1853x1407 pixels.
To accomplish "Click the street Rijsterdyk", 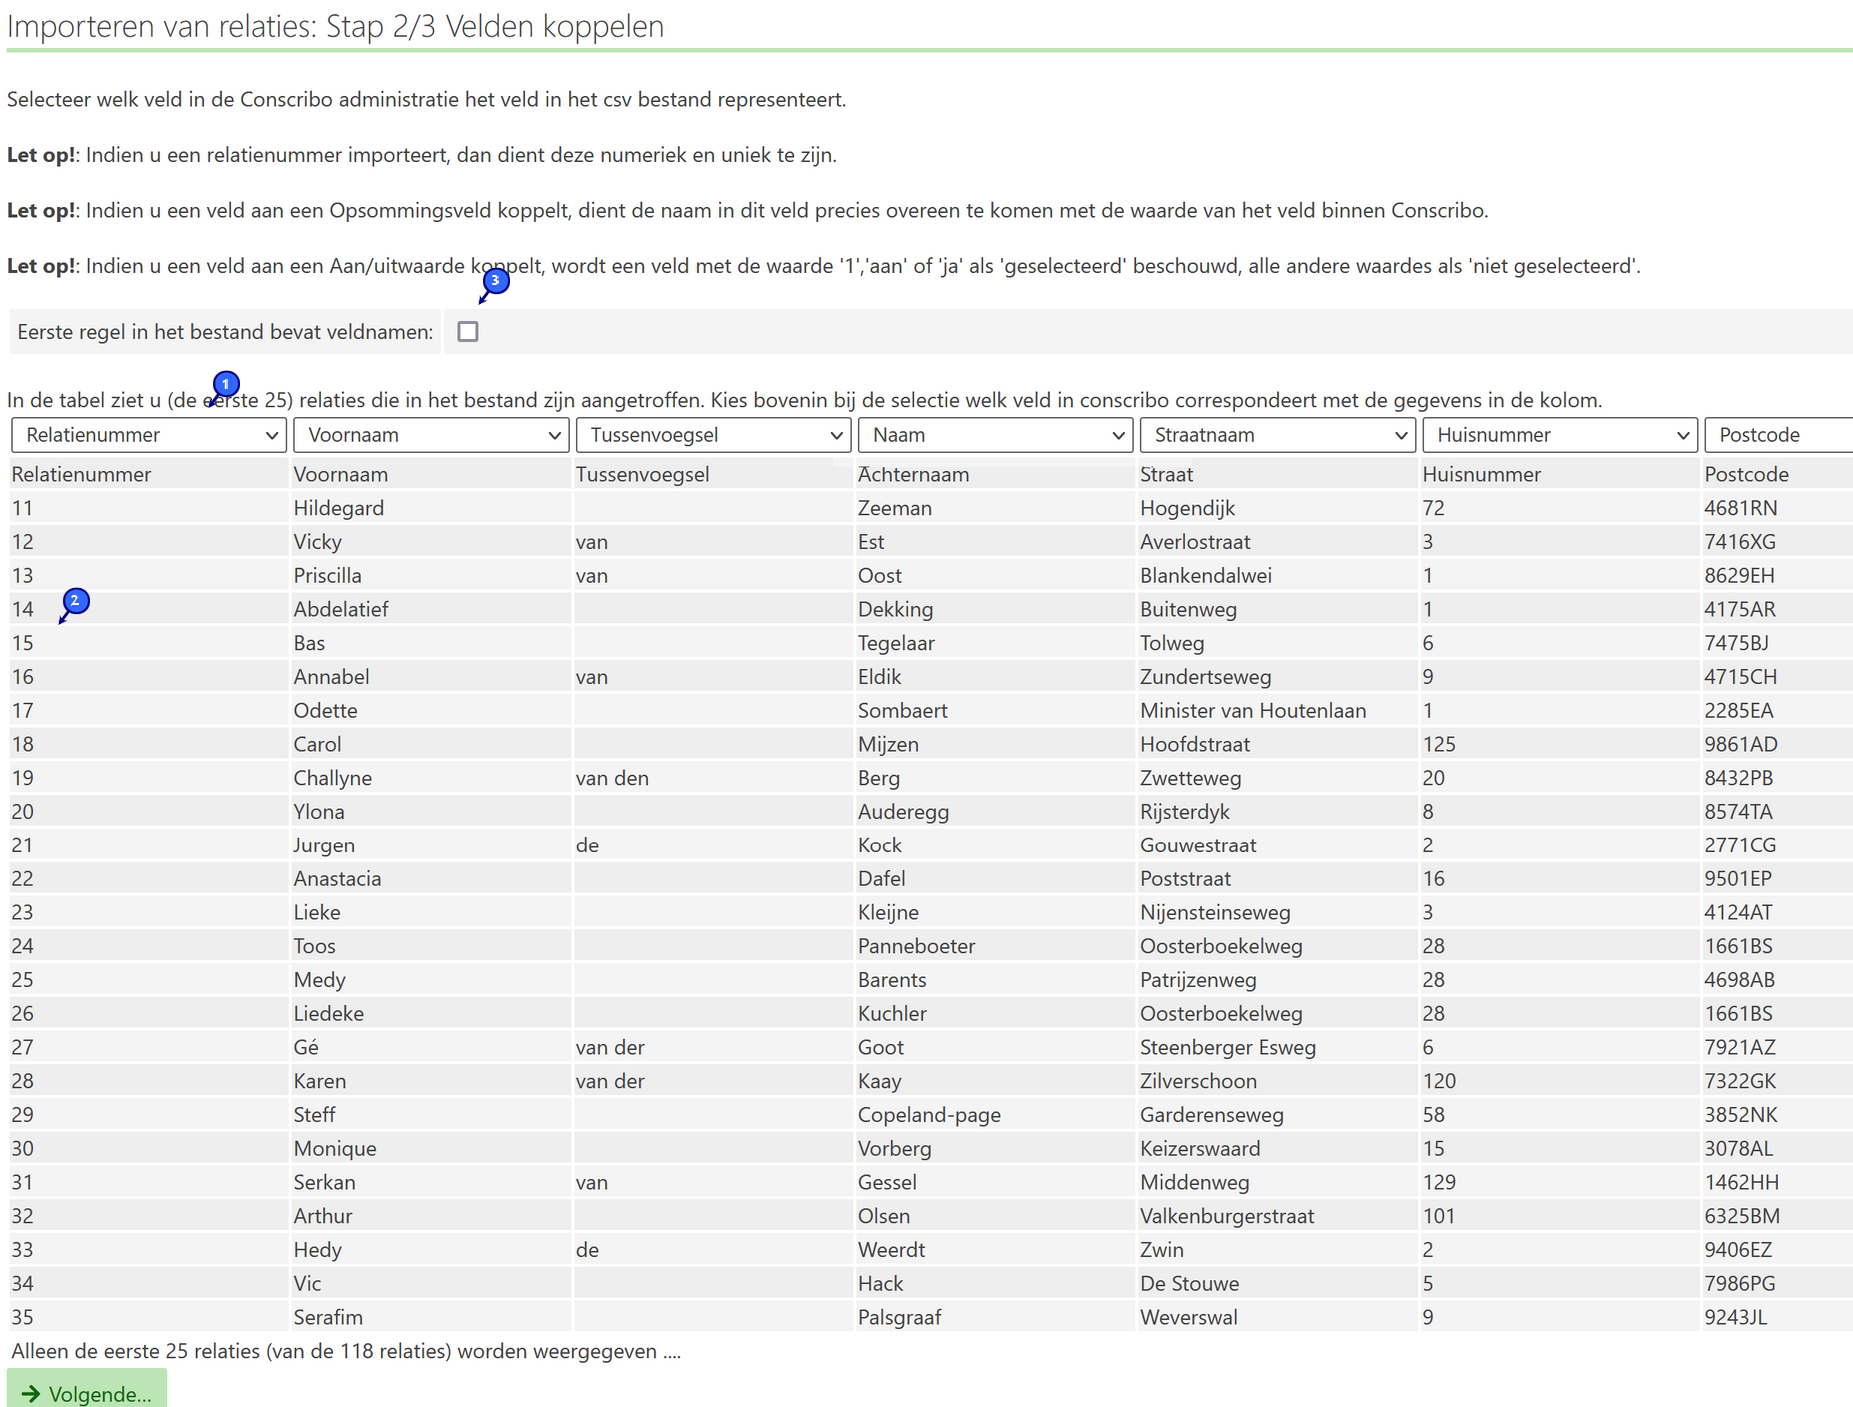I will coord(1185,812).
